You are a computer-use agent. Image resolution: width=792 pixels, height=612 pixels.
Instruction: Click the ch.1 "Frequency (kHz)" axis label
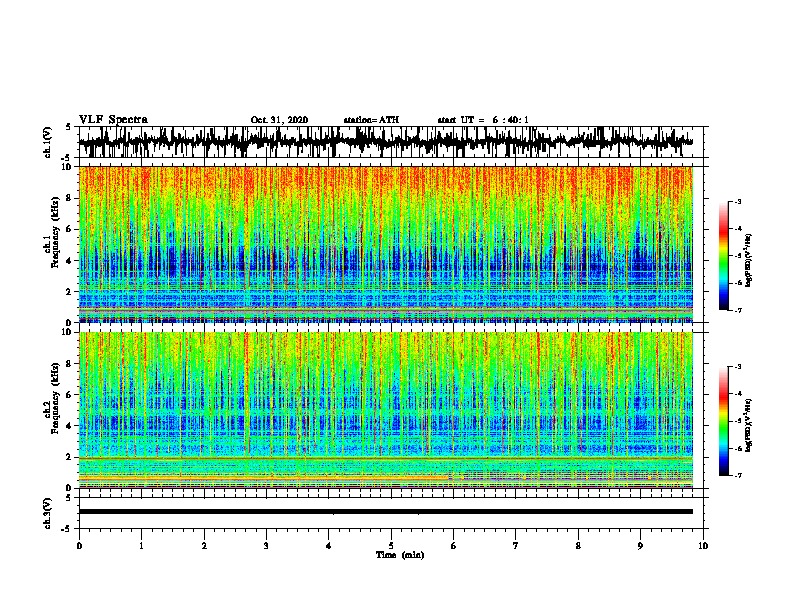(55, 233)
